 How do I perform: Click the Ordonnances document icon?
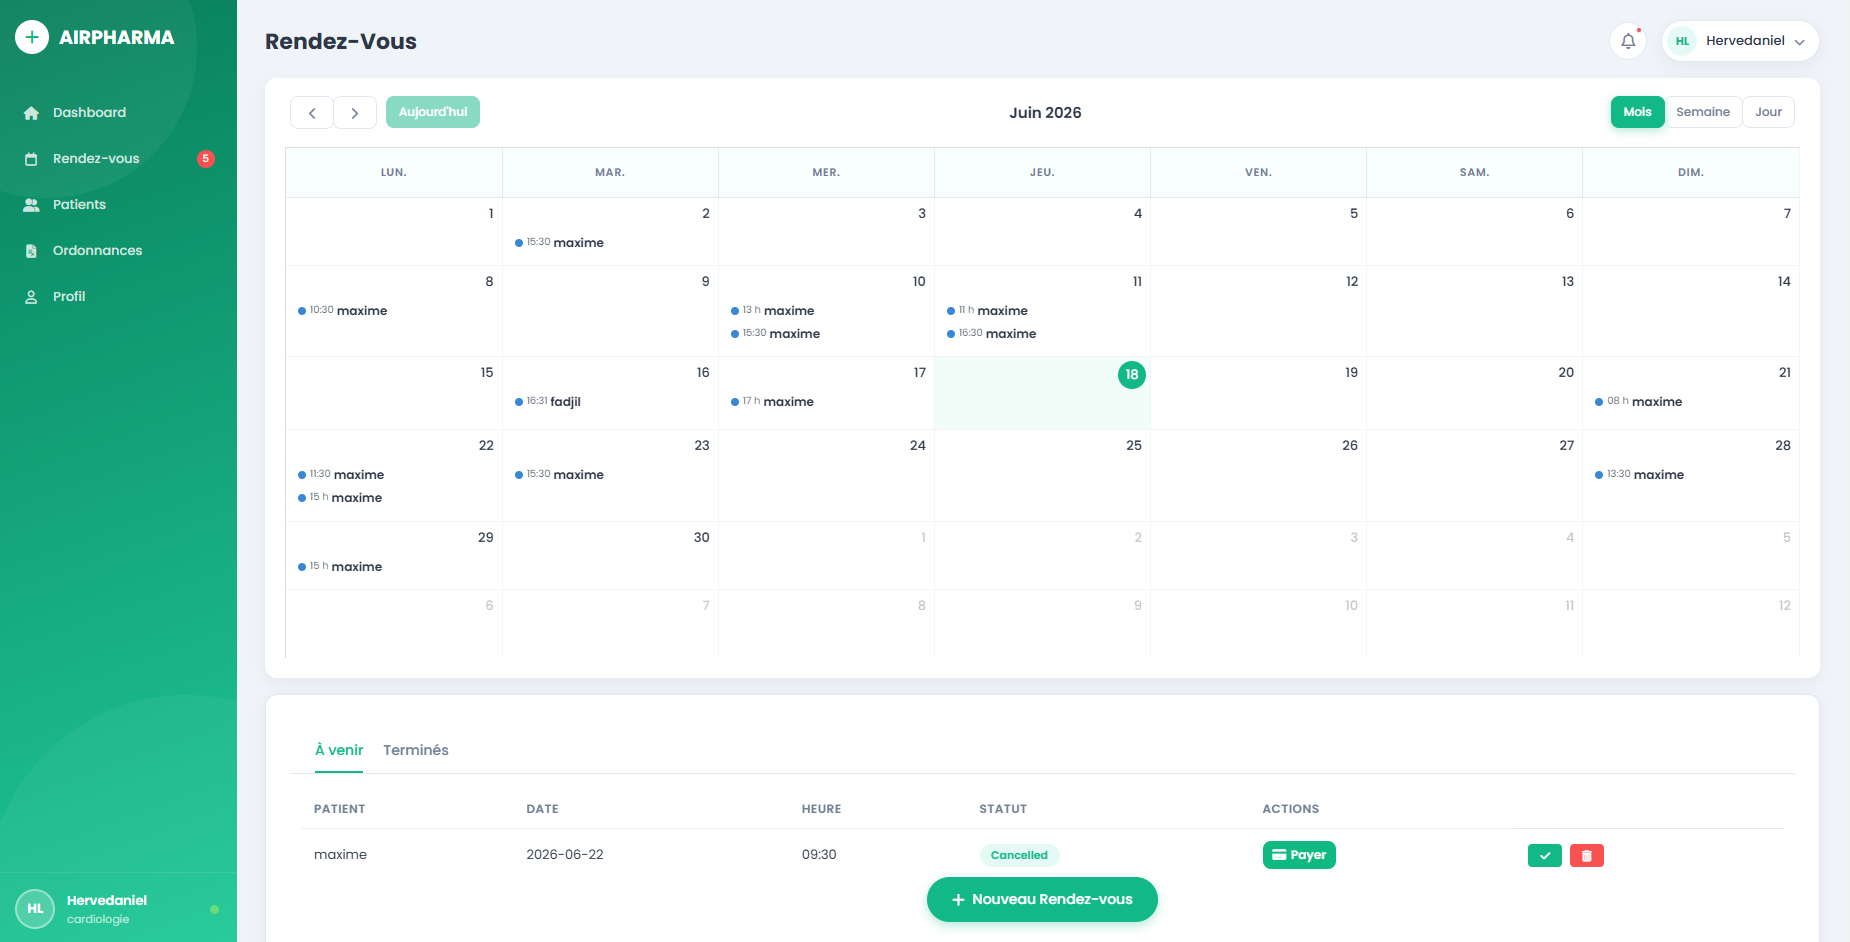coord(31,251)
